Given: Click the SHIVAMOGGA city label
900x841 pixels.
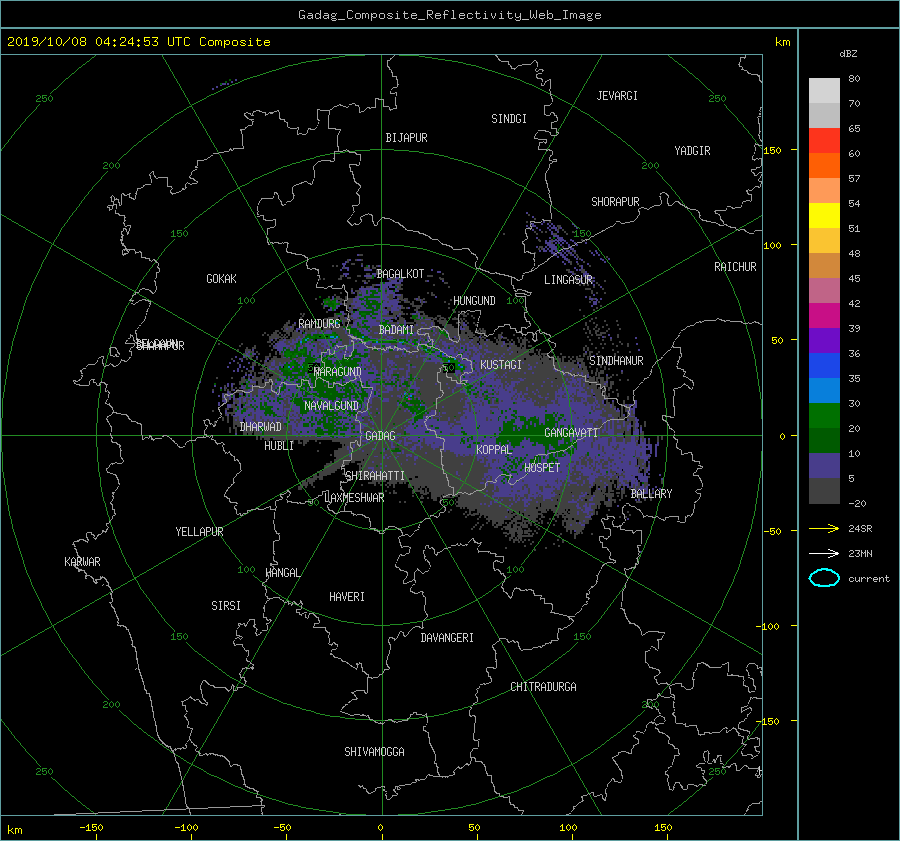Looking at the screenshot, I should point(374,752).
